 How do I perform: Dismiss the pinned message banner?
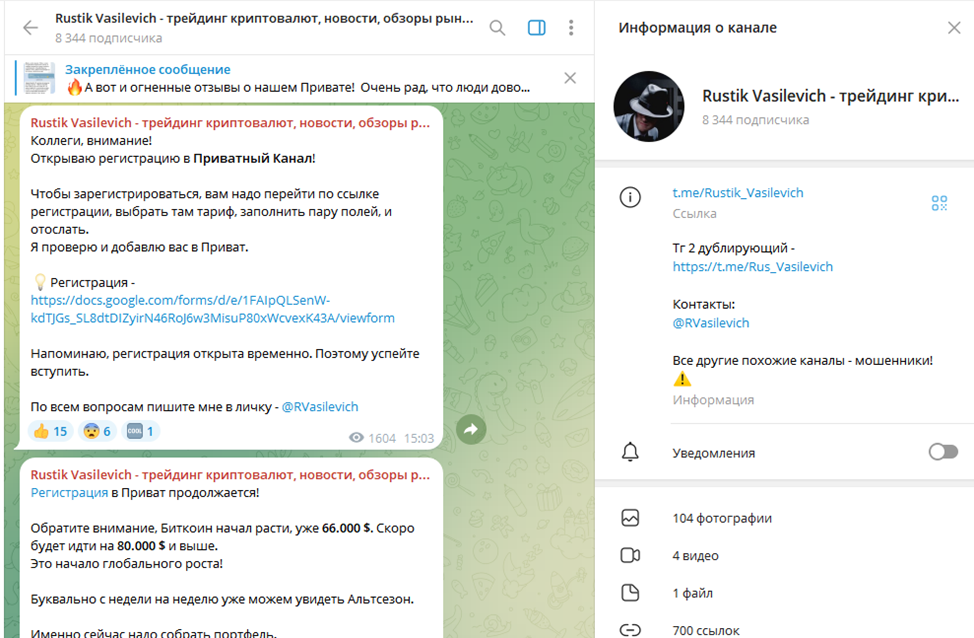pyautogui.click(x=570, y=78)
